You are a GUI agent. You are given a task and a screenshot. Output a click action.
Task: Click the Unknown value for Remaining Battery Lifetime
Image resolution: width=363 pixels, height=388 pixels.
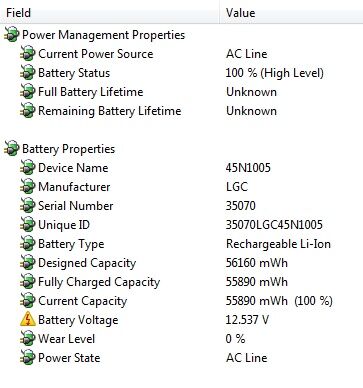(251, 111)
